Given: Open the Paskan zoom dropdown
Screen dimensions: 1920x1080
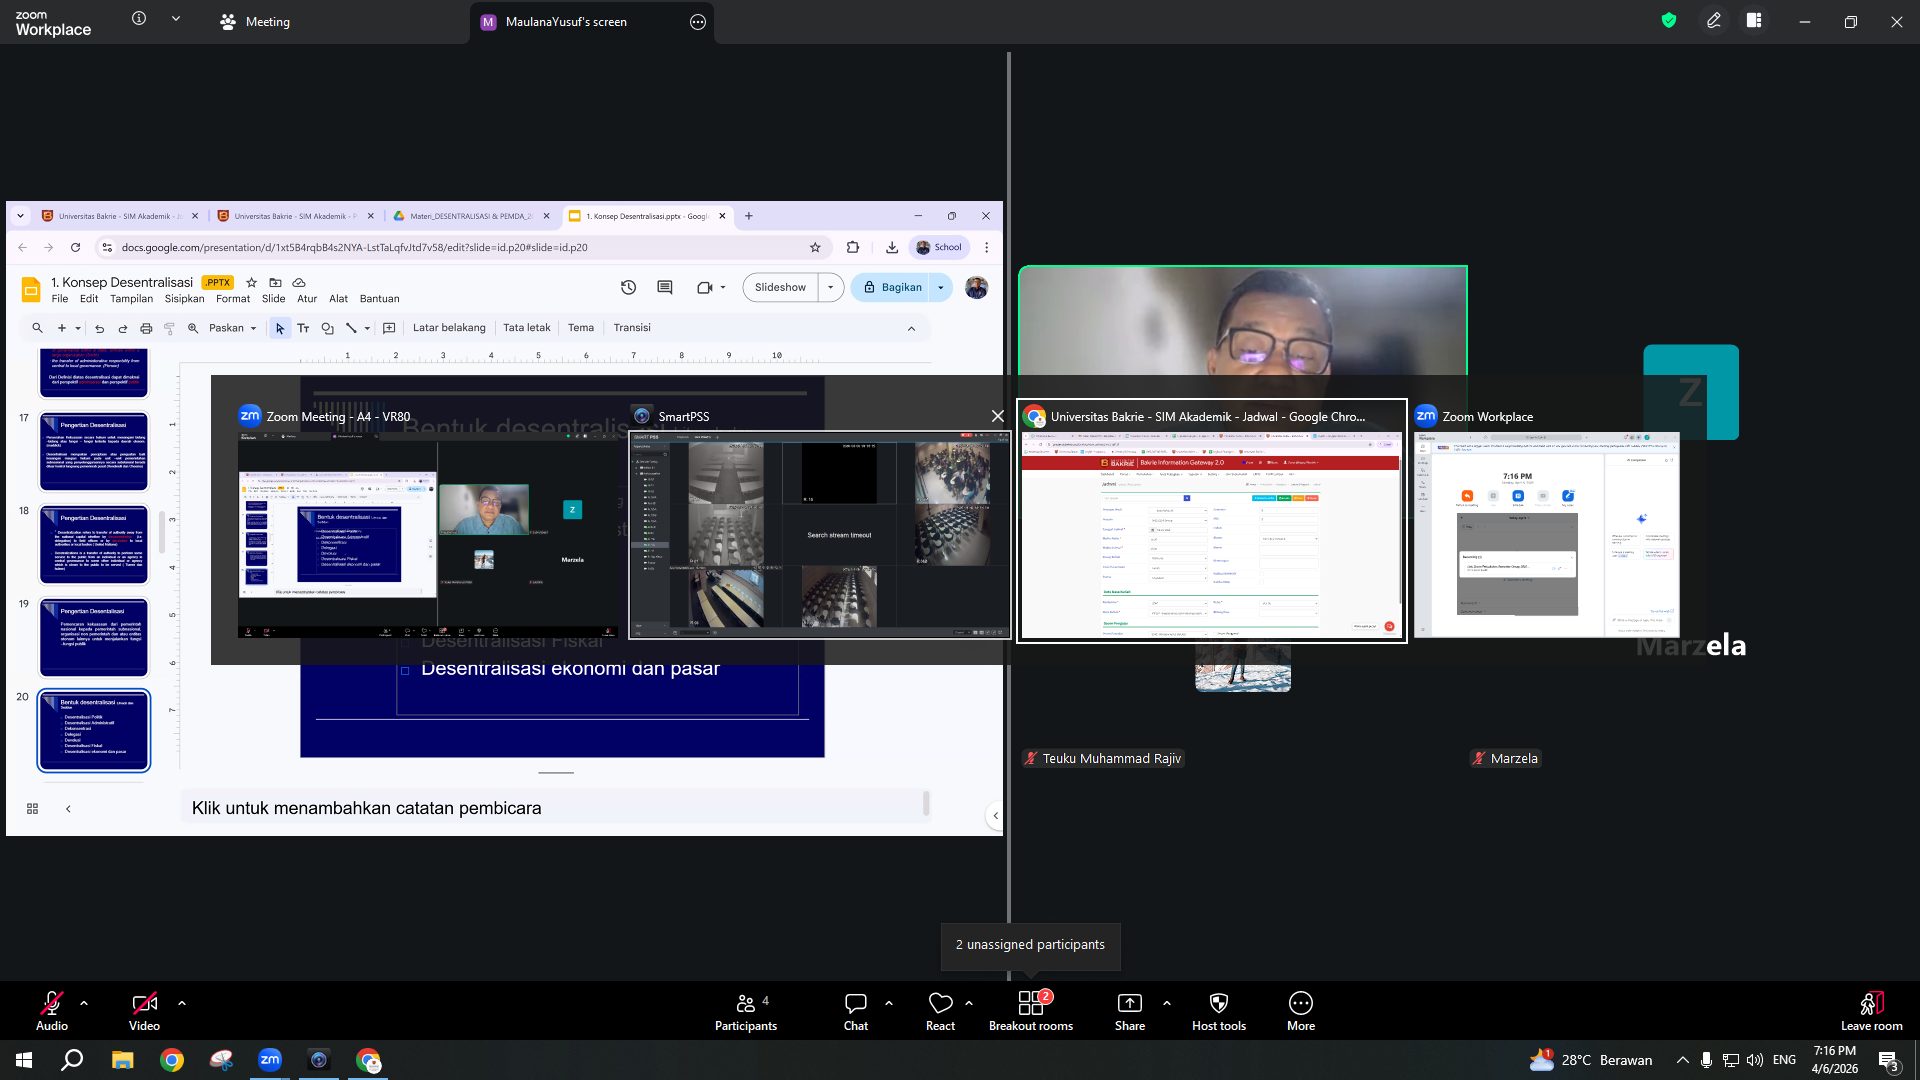Looking at the screenshot, I should 232,328.
